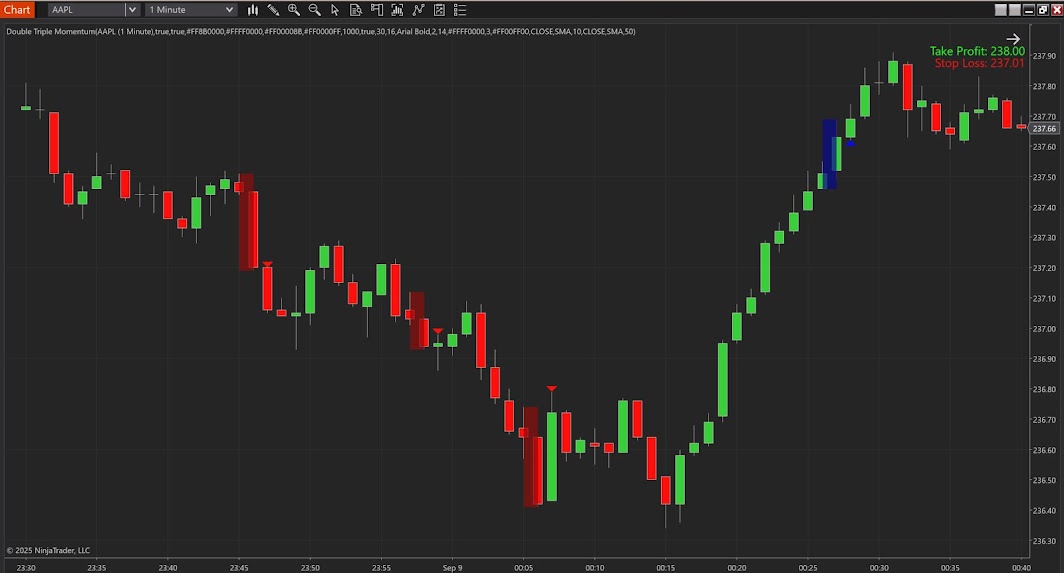Expand the AAPL instrument dropdown arrow
Image resolution: width=1064 pixels, height=573 pixels.
pyautogui.click(x=131, y=10)
